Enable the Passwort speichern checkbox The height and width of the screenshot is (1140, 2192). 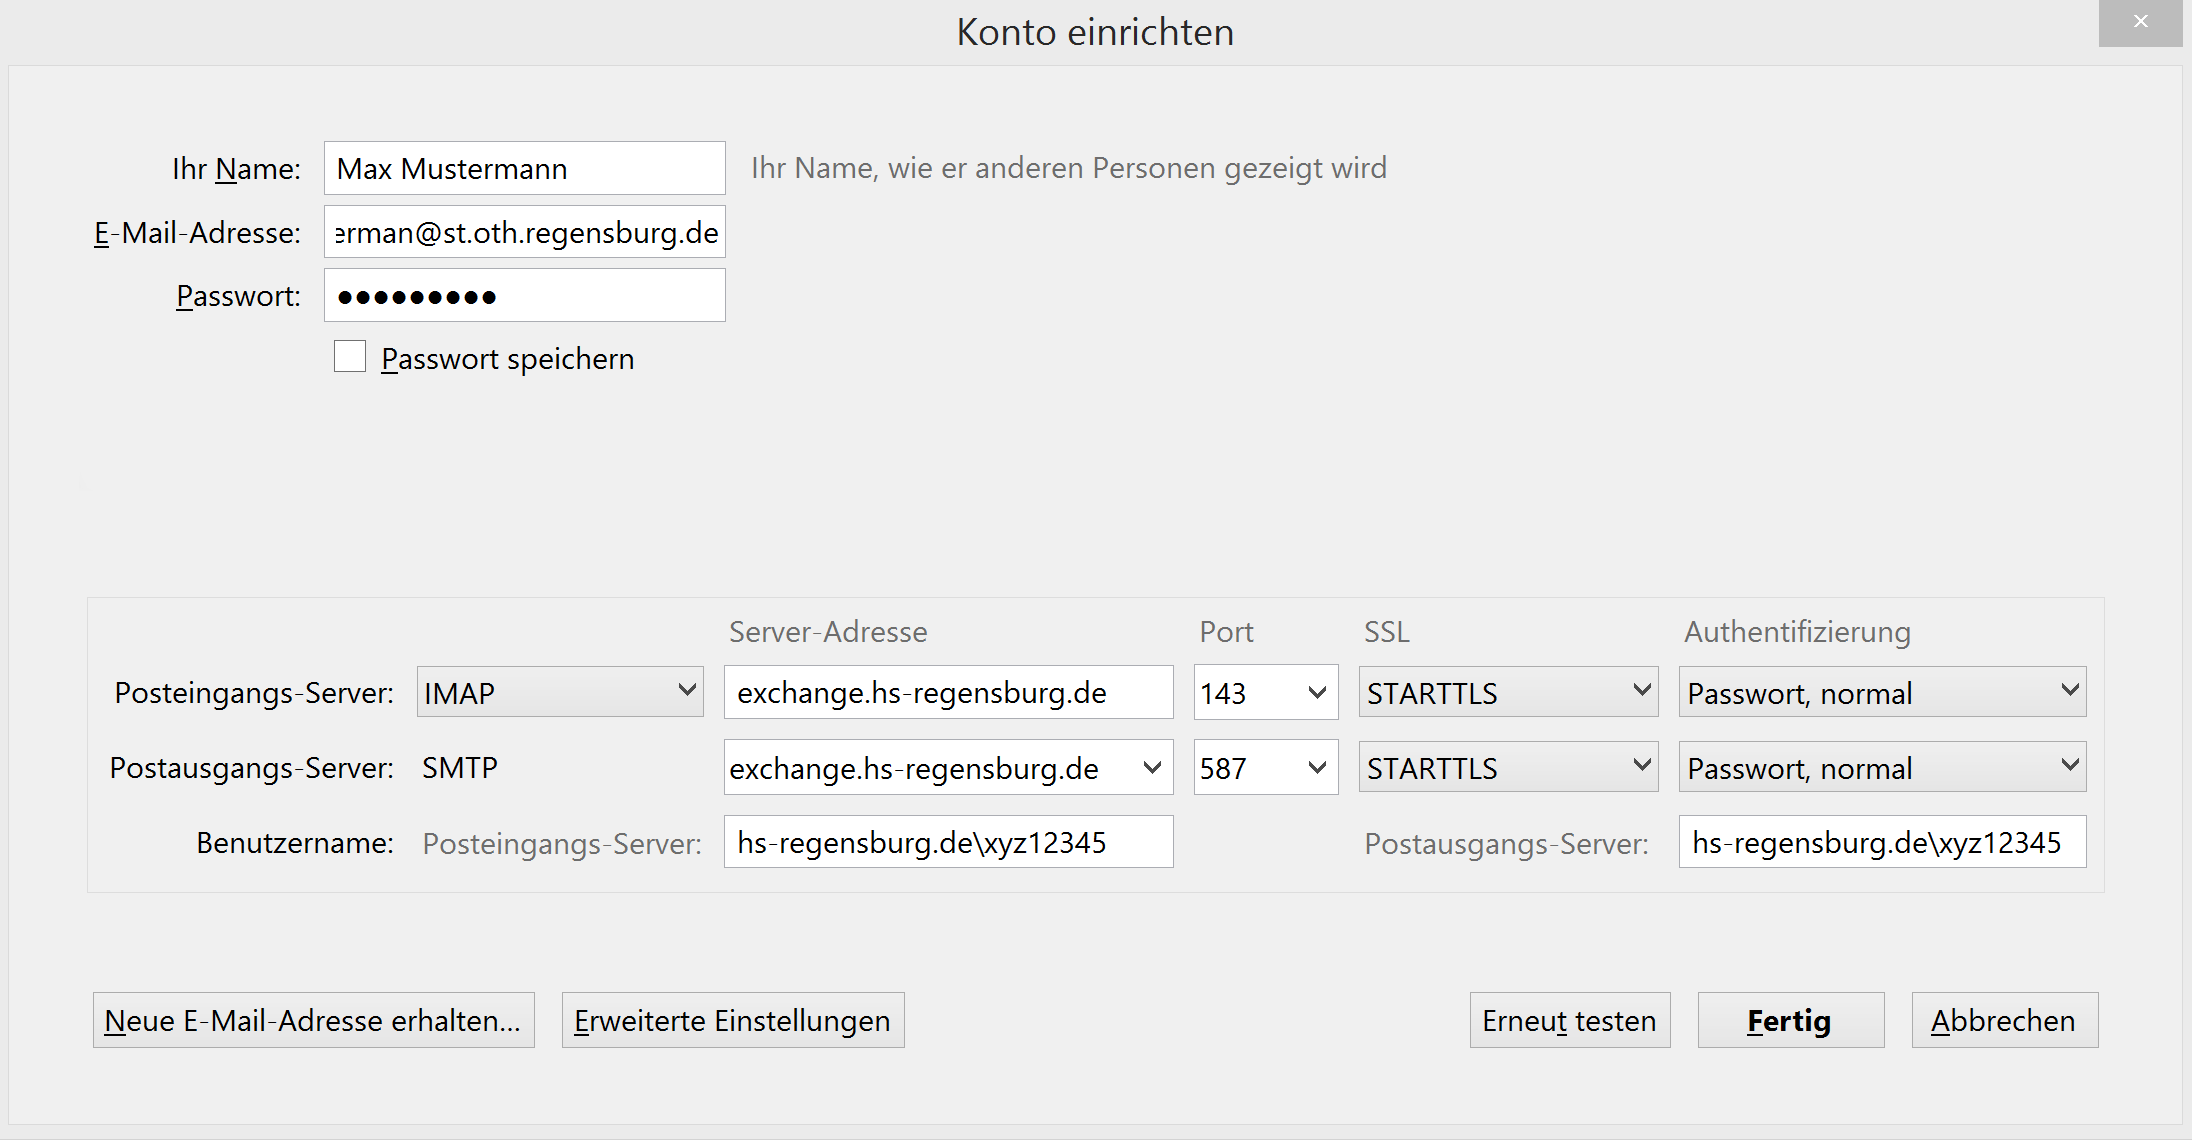point(350,357)
